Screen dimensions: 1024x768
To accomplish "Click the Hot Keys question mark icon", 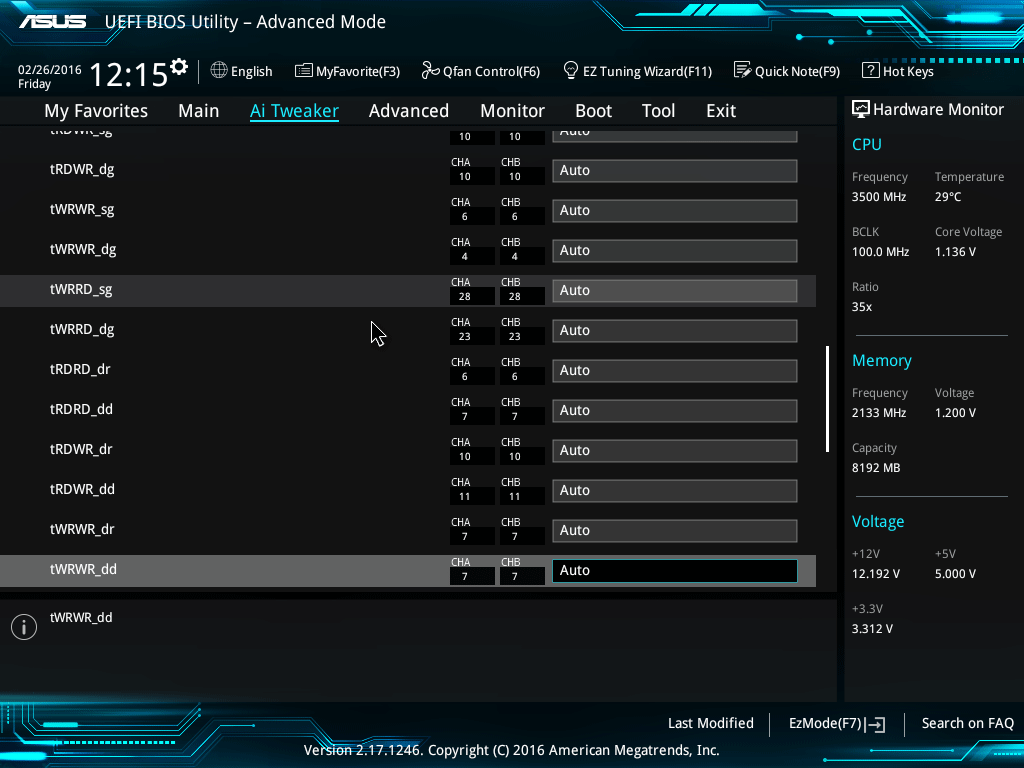I will point(870,71).
